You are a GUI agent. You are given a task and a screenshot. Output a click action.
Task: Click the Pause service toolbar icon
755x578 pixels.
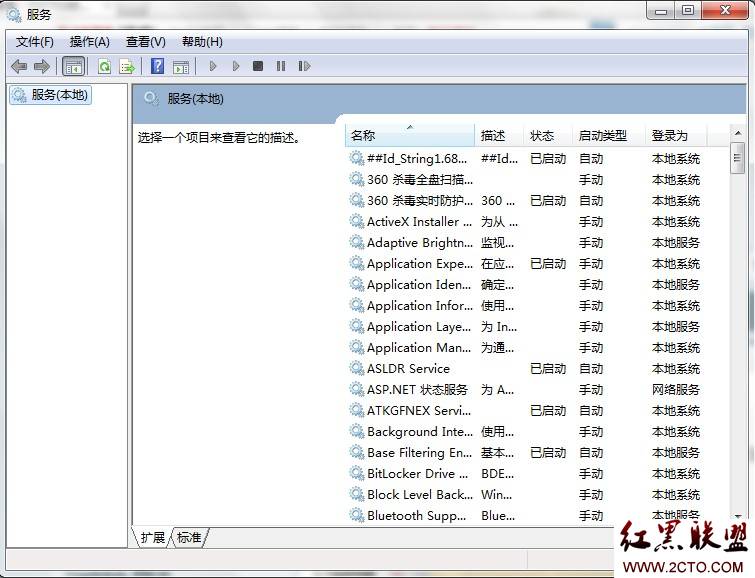click(x=281, y=66)
